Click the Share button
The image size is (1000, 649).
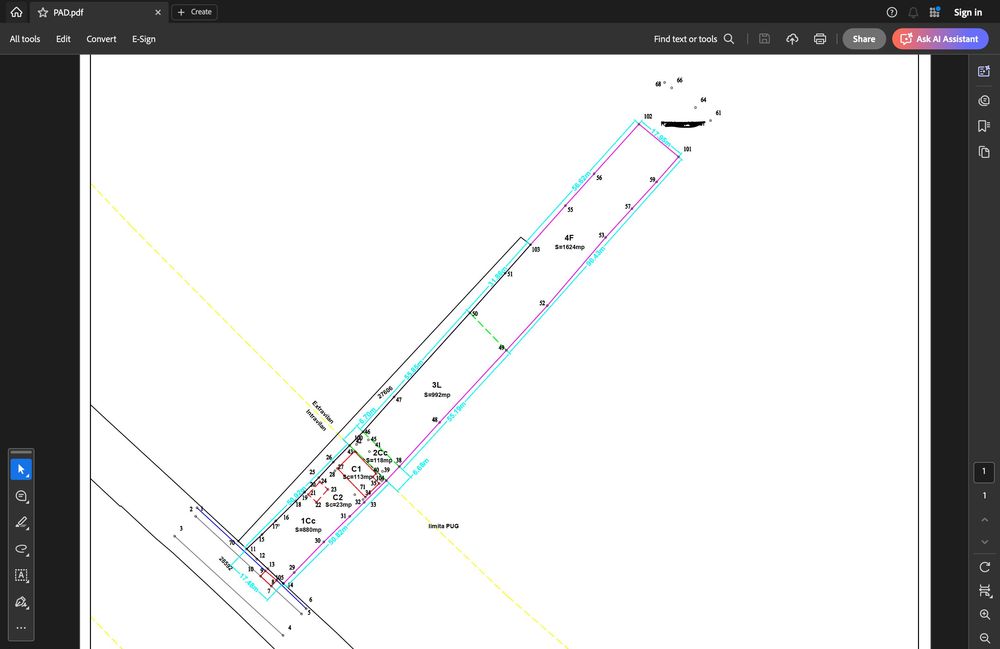pos(864,39)
